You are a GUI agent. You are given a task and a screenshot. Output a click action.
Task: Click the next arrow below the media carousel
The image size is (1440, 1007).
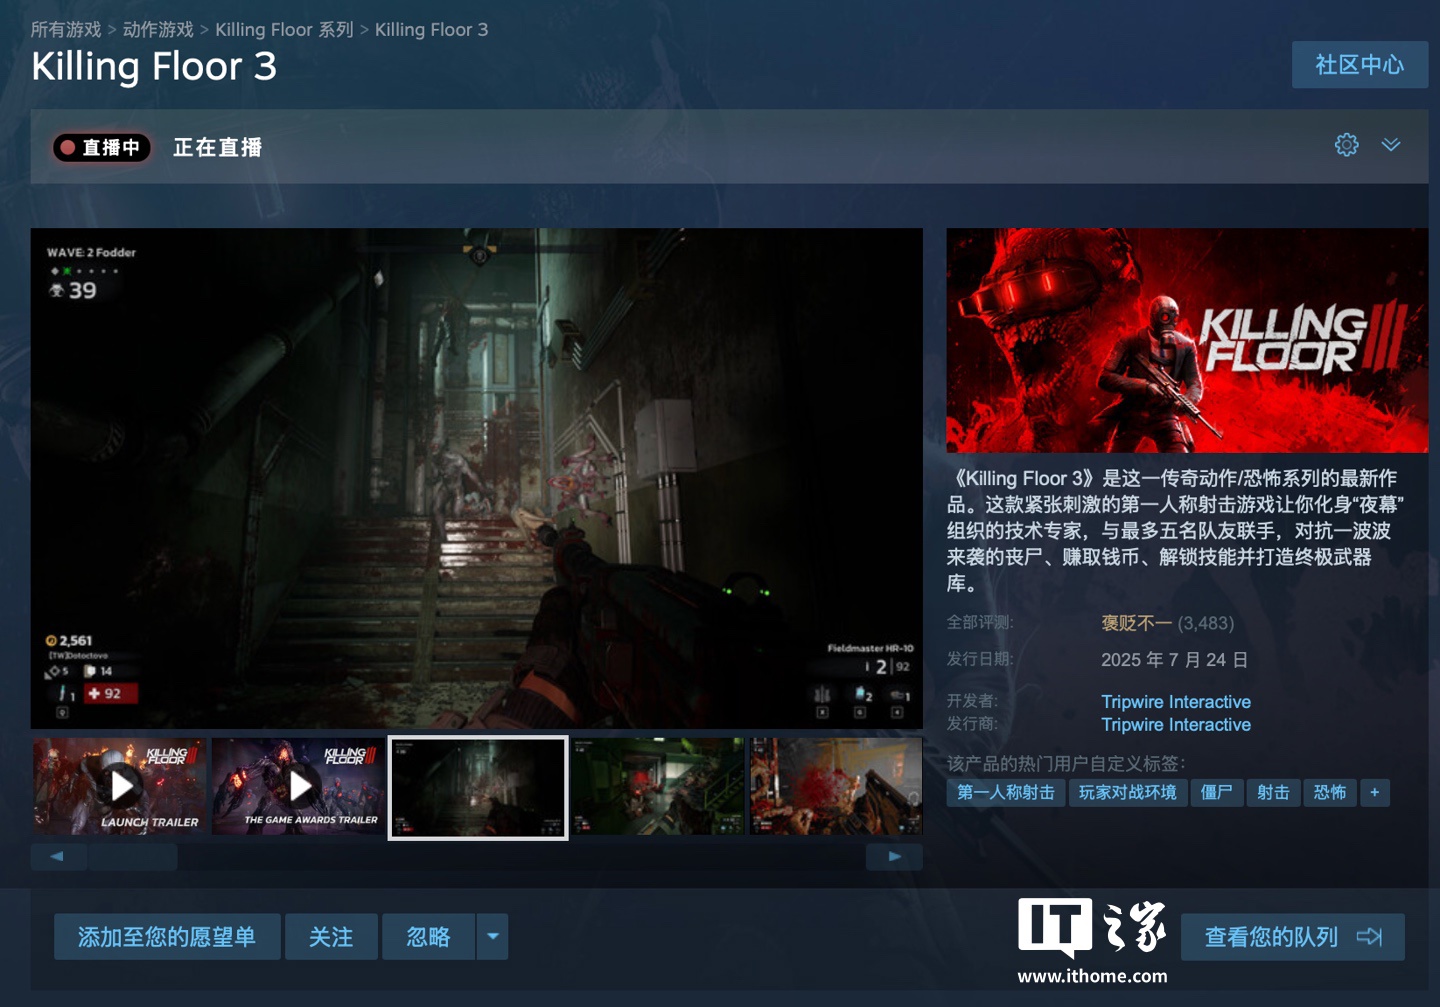(895, 856)
